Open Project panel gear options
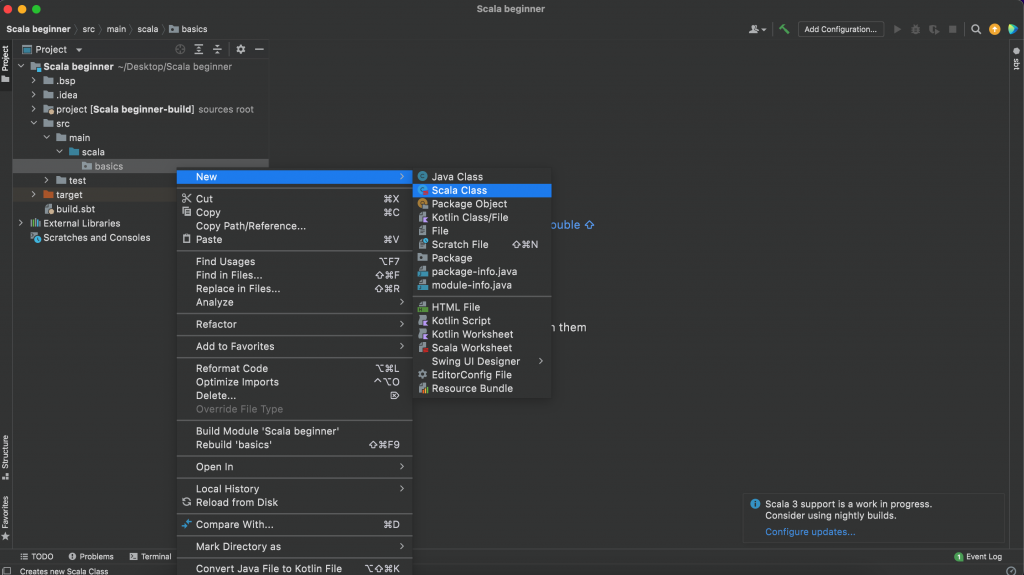The image size is (1024, 575). [240, 49]
